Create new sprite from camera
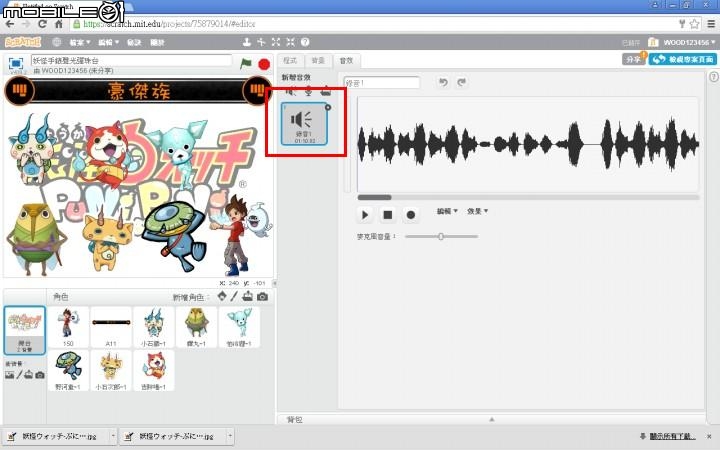Viewport: 720px width, 450px height. pyautogui.click(x=262, y=297)
